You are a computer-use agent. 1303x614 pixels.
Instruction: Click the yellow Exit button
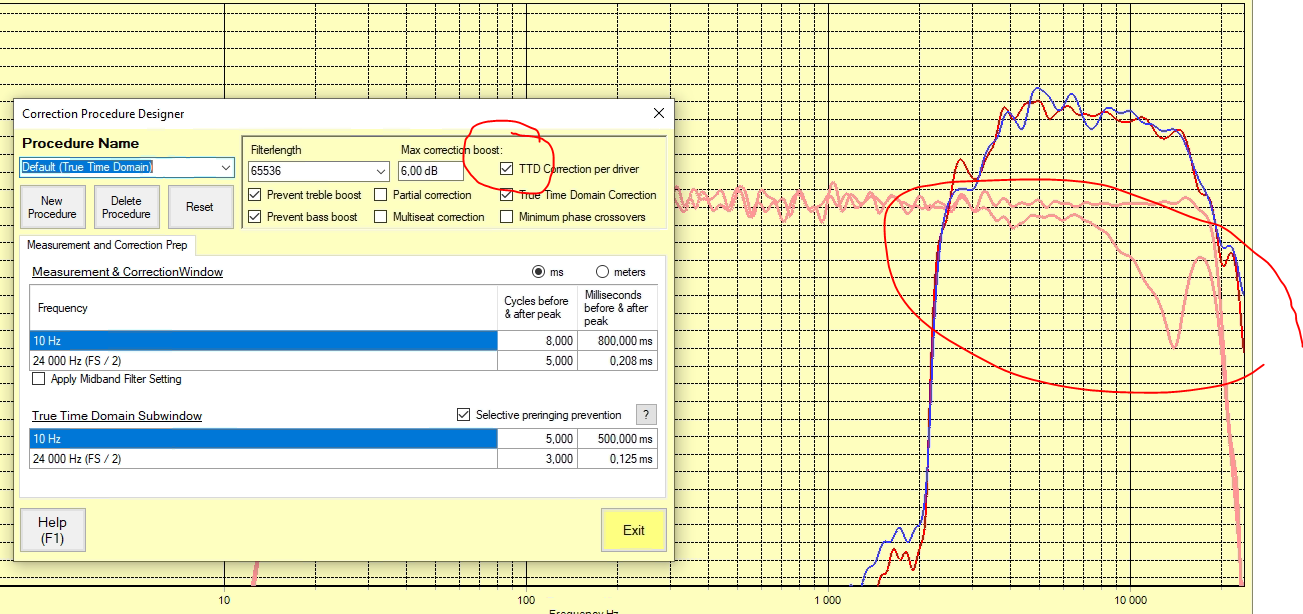pyautogui.click(x=633, y=530)
